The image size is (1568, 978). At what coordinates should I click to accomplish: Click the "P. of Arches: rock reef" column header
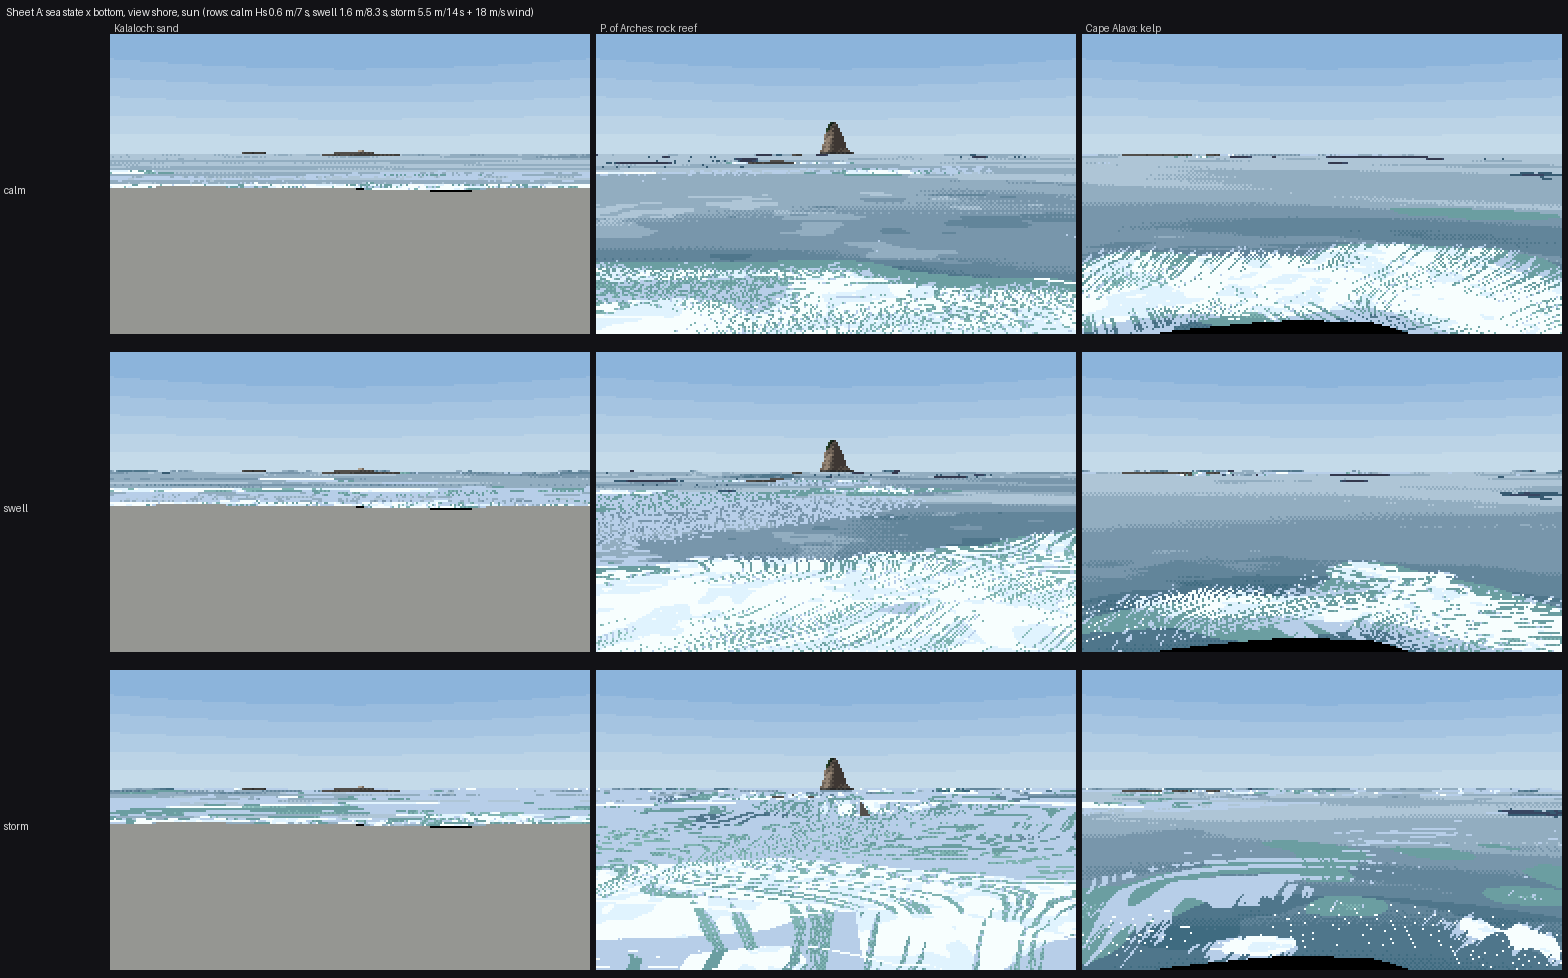coord(648,28)
